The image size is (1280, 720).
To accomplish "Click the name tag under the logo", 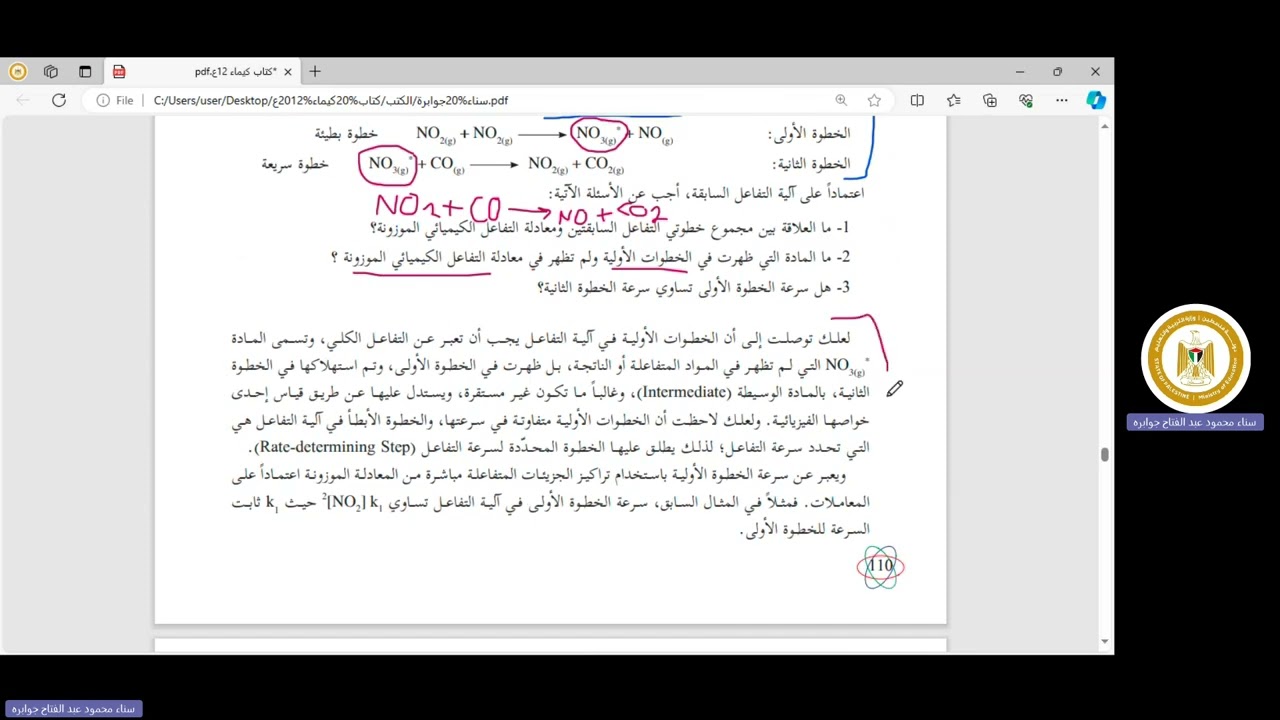I will tap(1195, 422).
